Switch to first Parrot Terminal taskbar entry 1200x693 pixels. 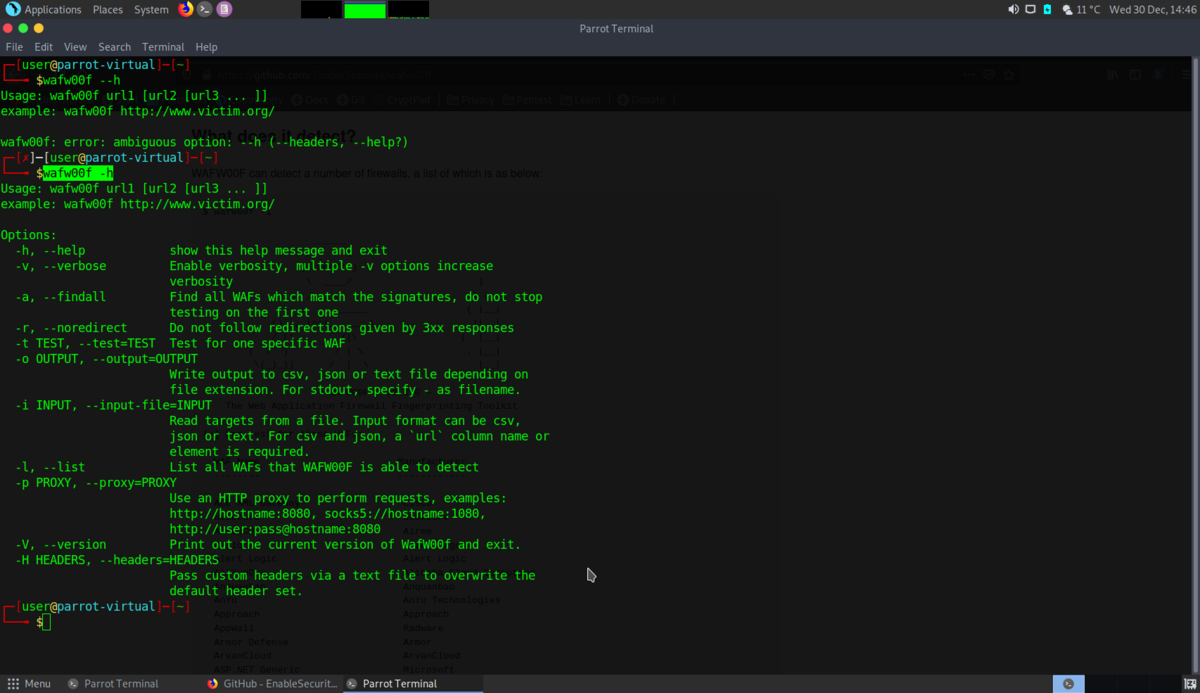(x=112, y=684)
